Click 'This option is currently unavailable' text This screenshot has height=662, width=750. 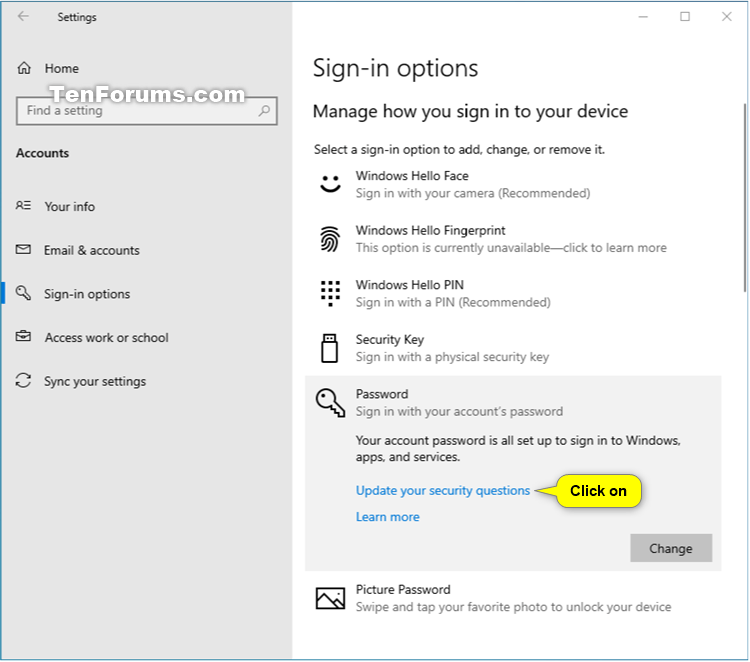coord(453,248)
